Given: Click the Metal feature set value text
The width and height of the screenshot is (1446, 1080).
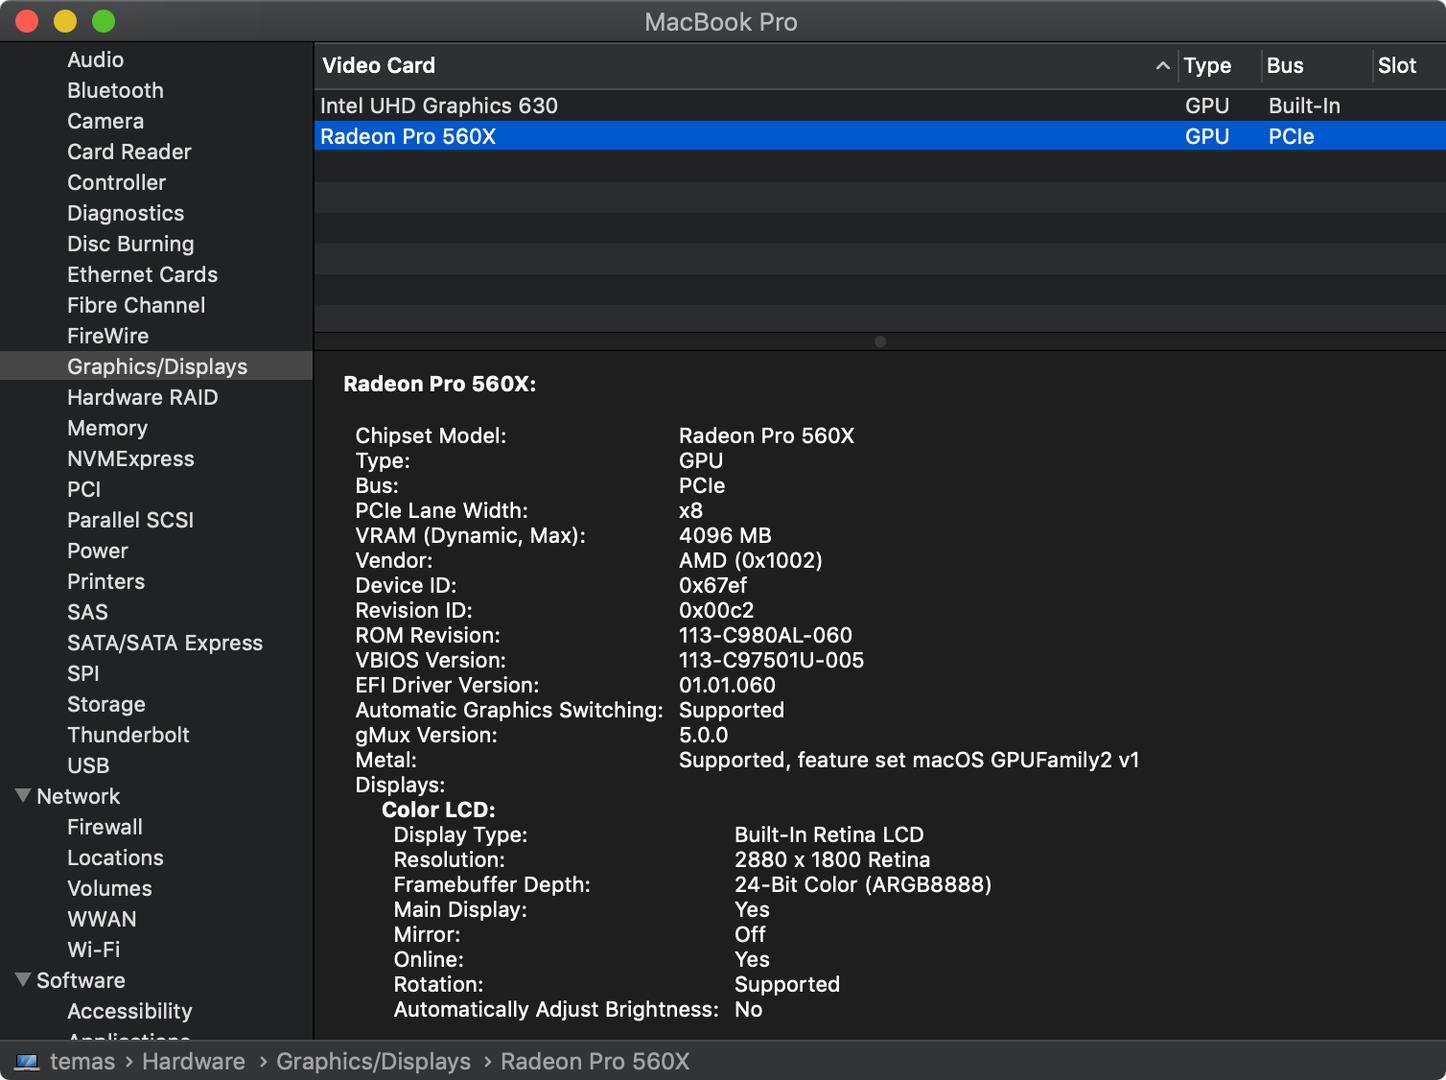Looking at the screenshot, I should (x=909, y=761).
